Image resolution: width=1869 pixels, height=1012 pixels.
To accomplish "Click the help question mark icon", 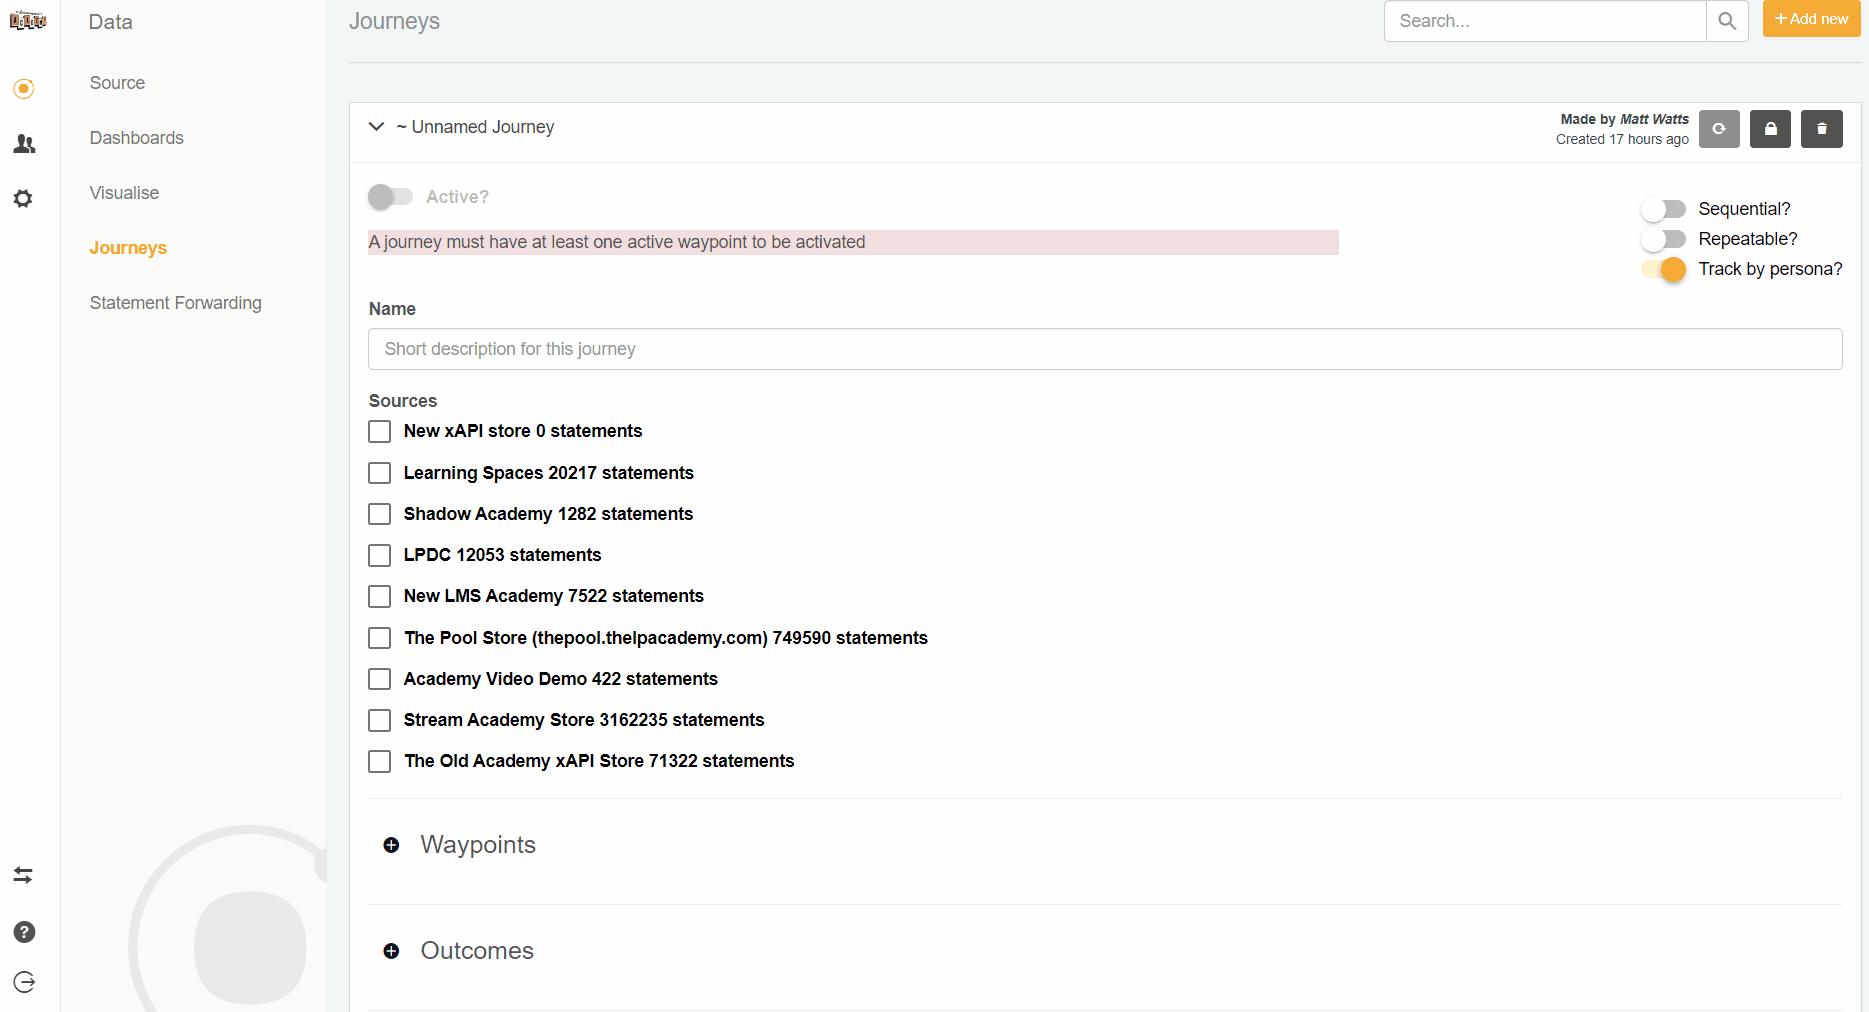I will tap(24, 932).
